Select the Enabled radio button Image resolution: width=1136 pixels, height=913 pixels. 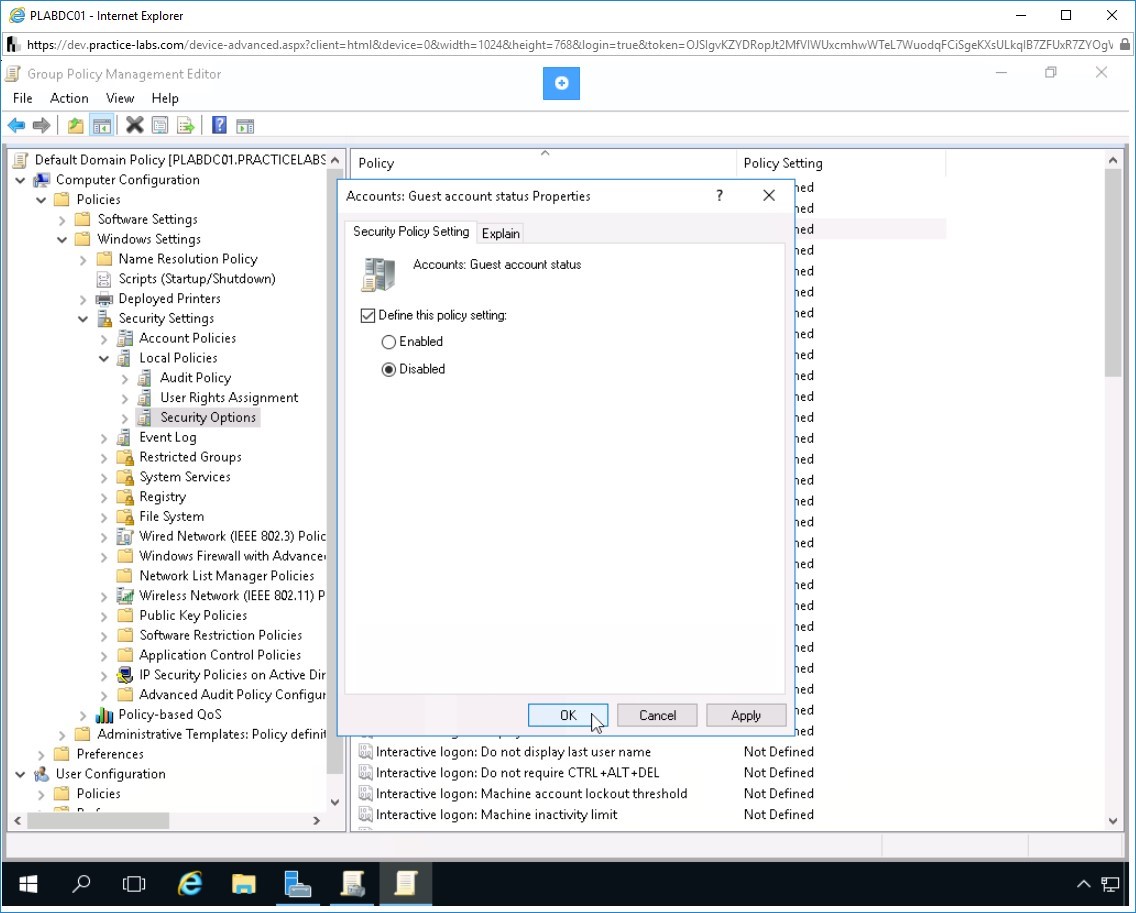[389, 342]
